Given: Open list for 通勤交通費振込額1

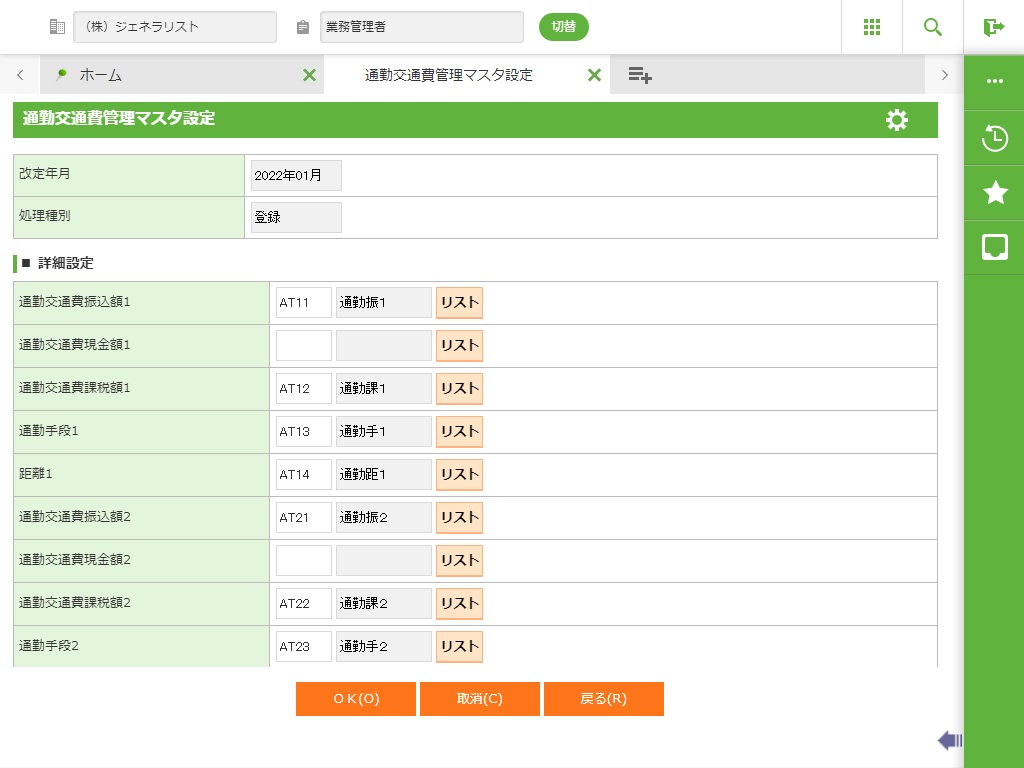Looking at the screenshot, I should pyautogui.click(x=459, y=303).
